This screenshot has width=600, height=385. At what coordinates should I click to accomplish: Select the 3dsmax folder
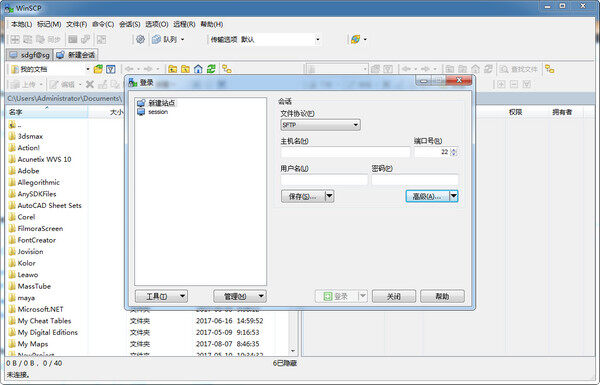coord(26,136)
